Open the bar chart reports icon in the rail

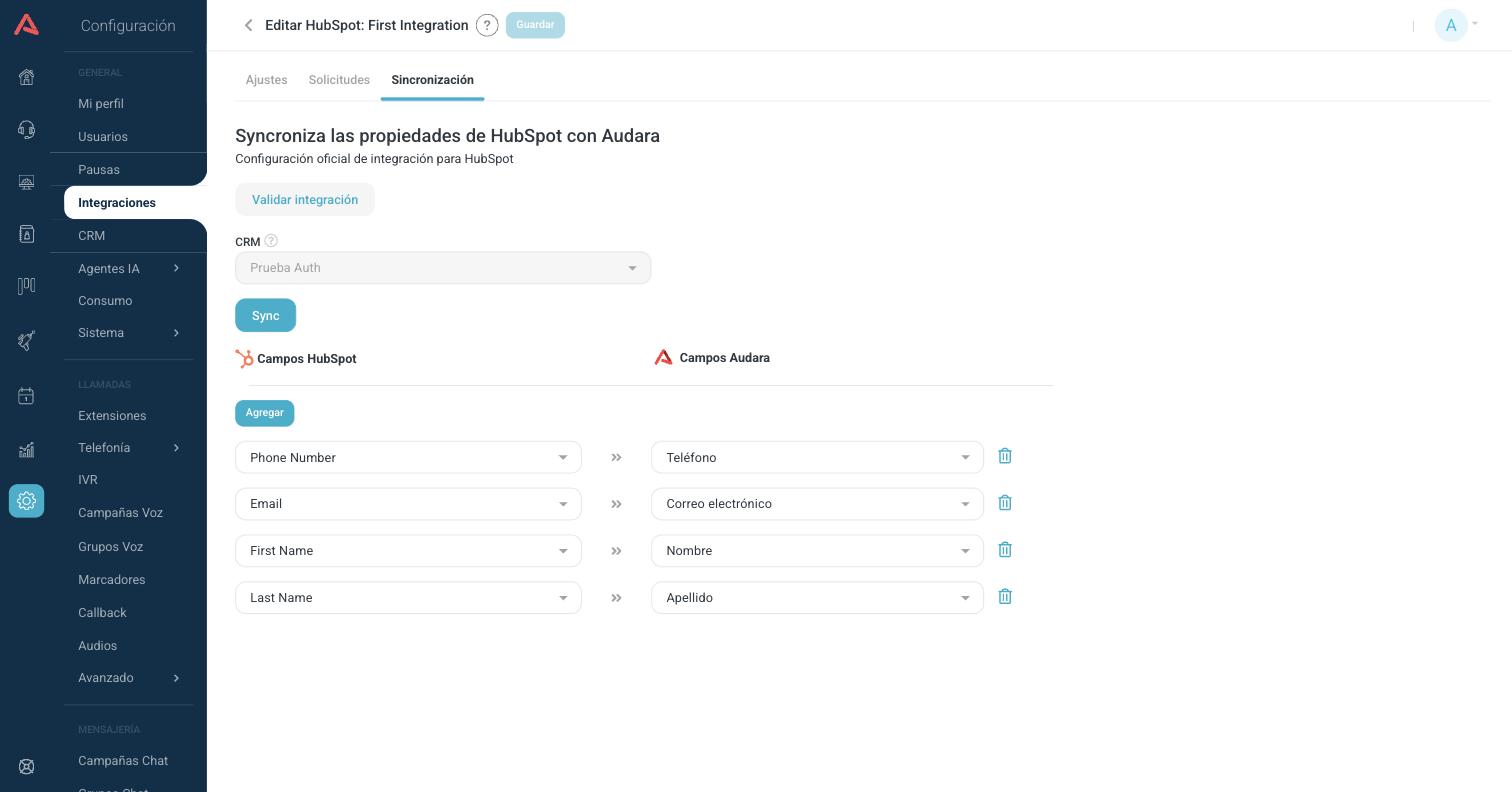[x=26, y=449]
